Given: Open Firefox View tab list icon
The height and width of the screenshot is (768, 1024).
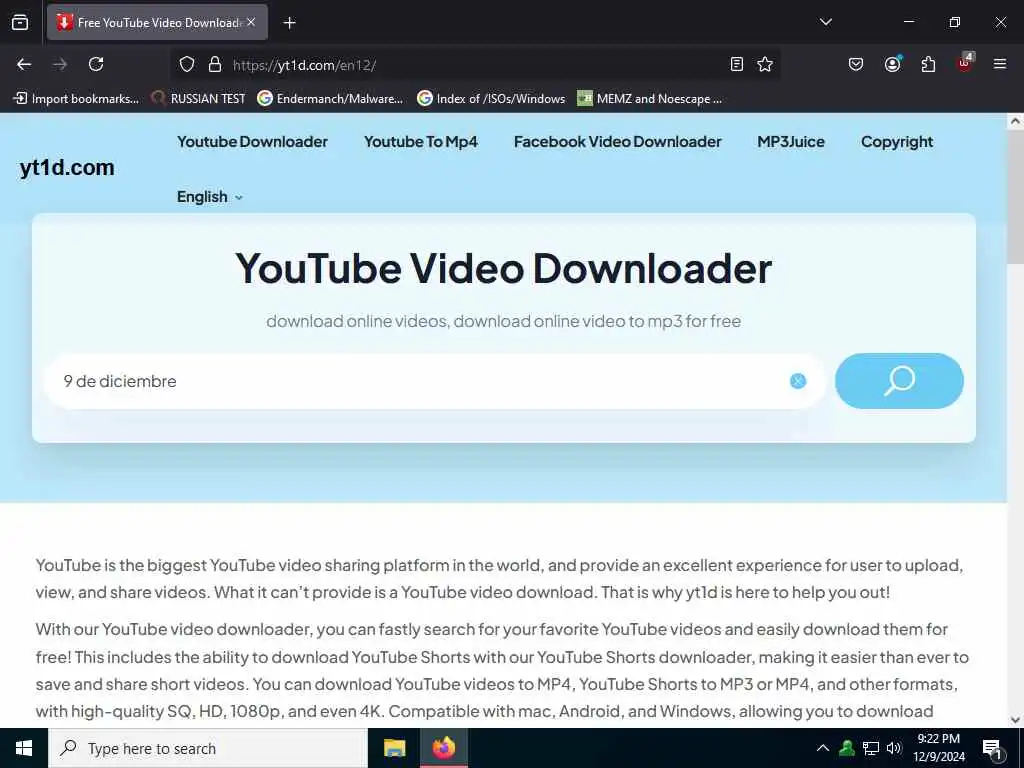Looking at the screenshot, I should point(20,22).
